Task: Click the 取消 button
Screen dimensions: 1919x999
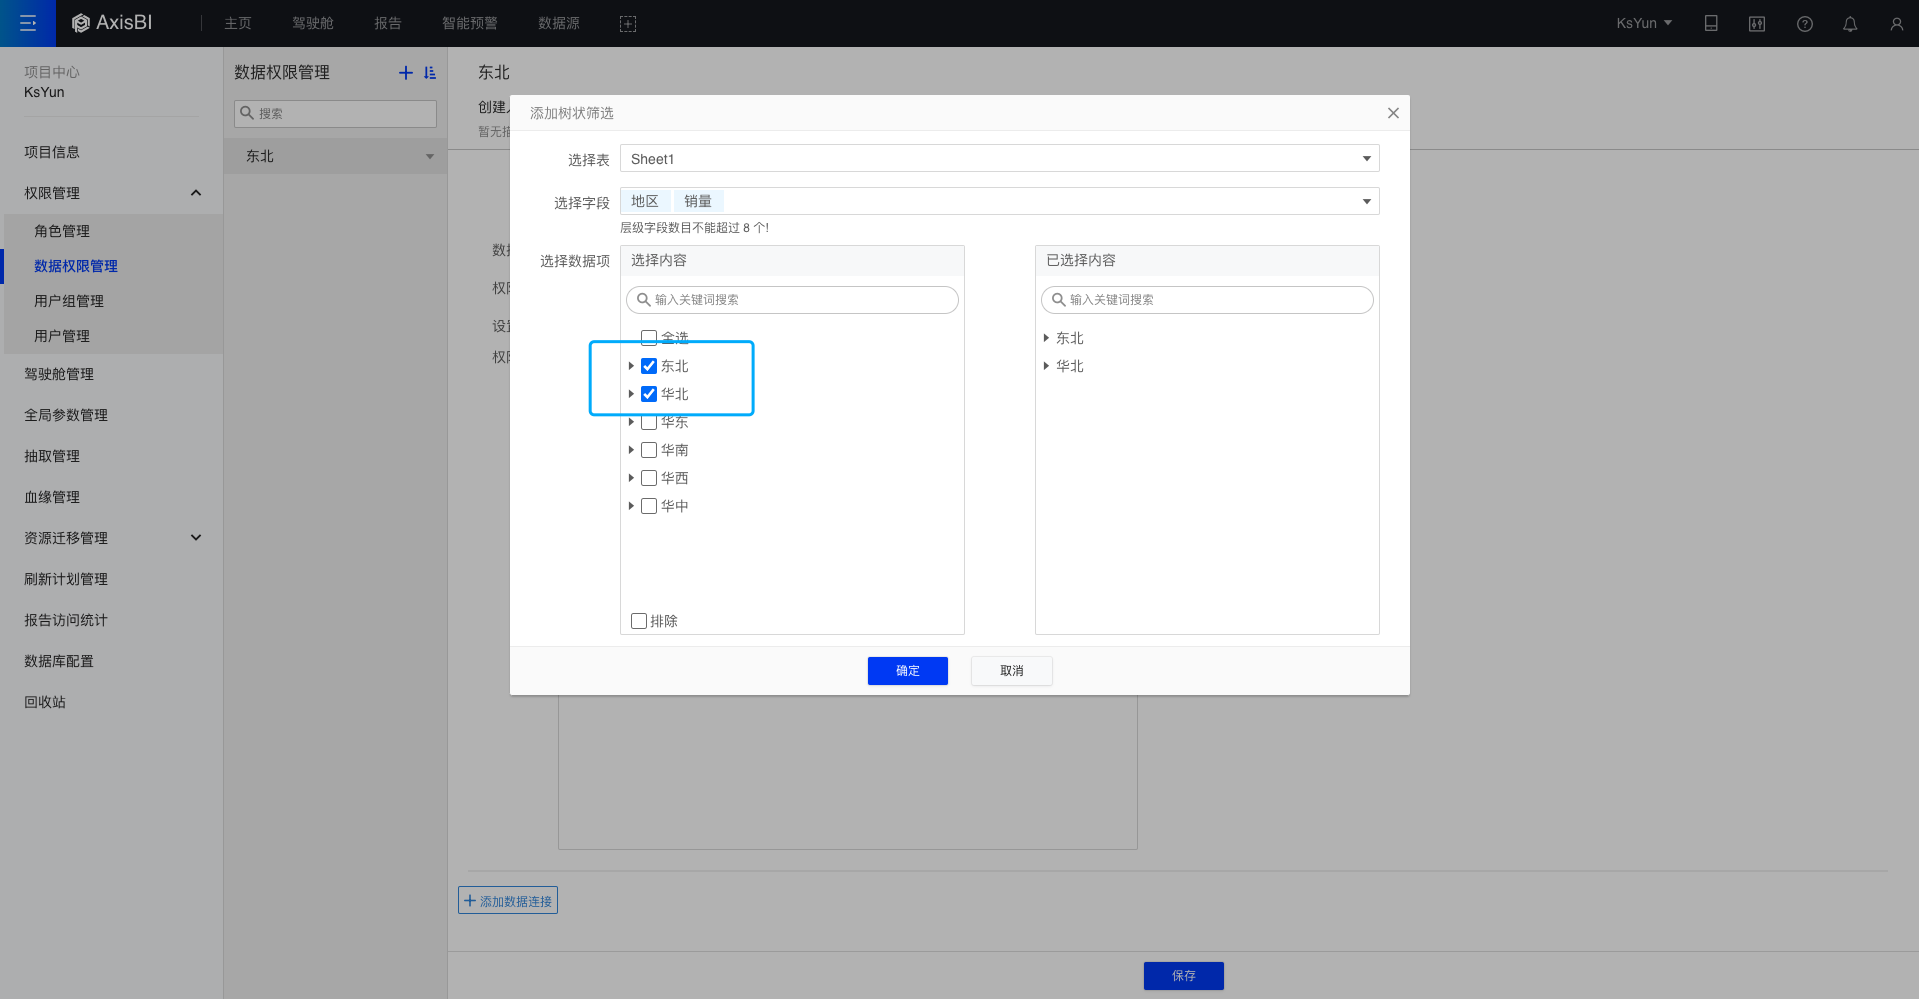Action: click(1011, 671)
